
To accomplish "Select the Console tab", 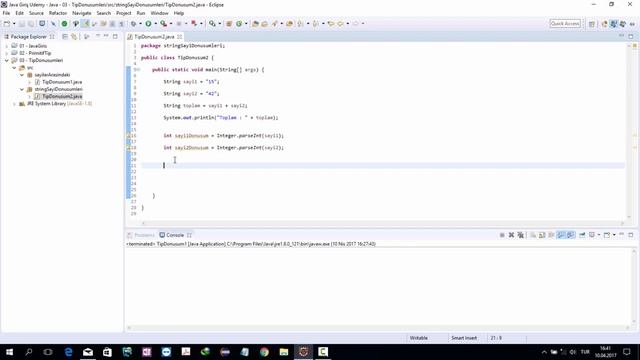I will [175, 235].
